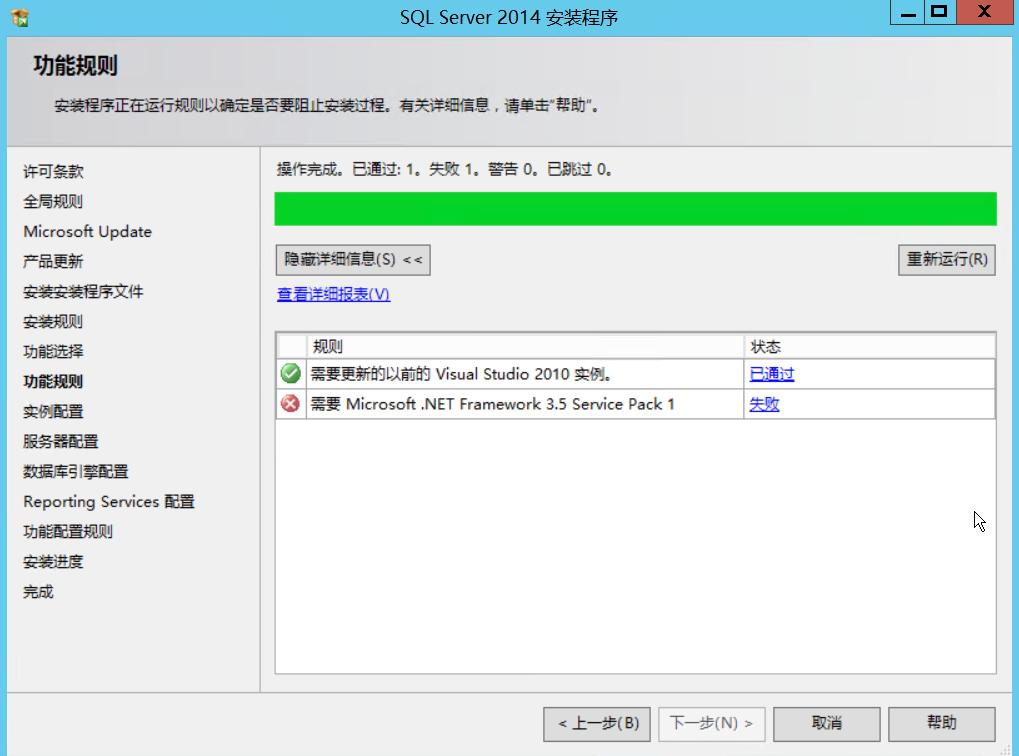Click the red error icon for .NET Framework 3.5 rule
Screen dimensions: 1019x756
click(289, 403)
